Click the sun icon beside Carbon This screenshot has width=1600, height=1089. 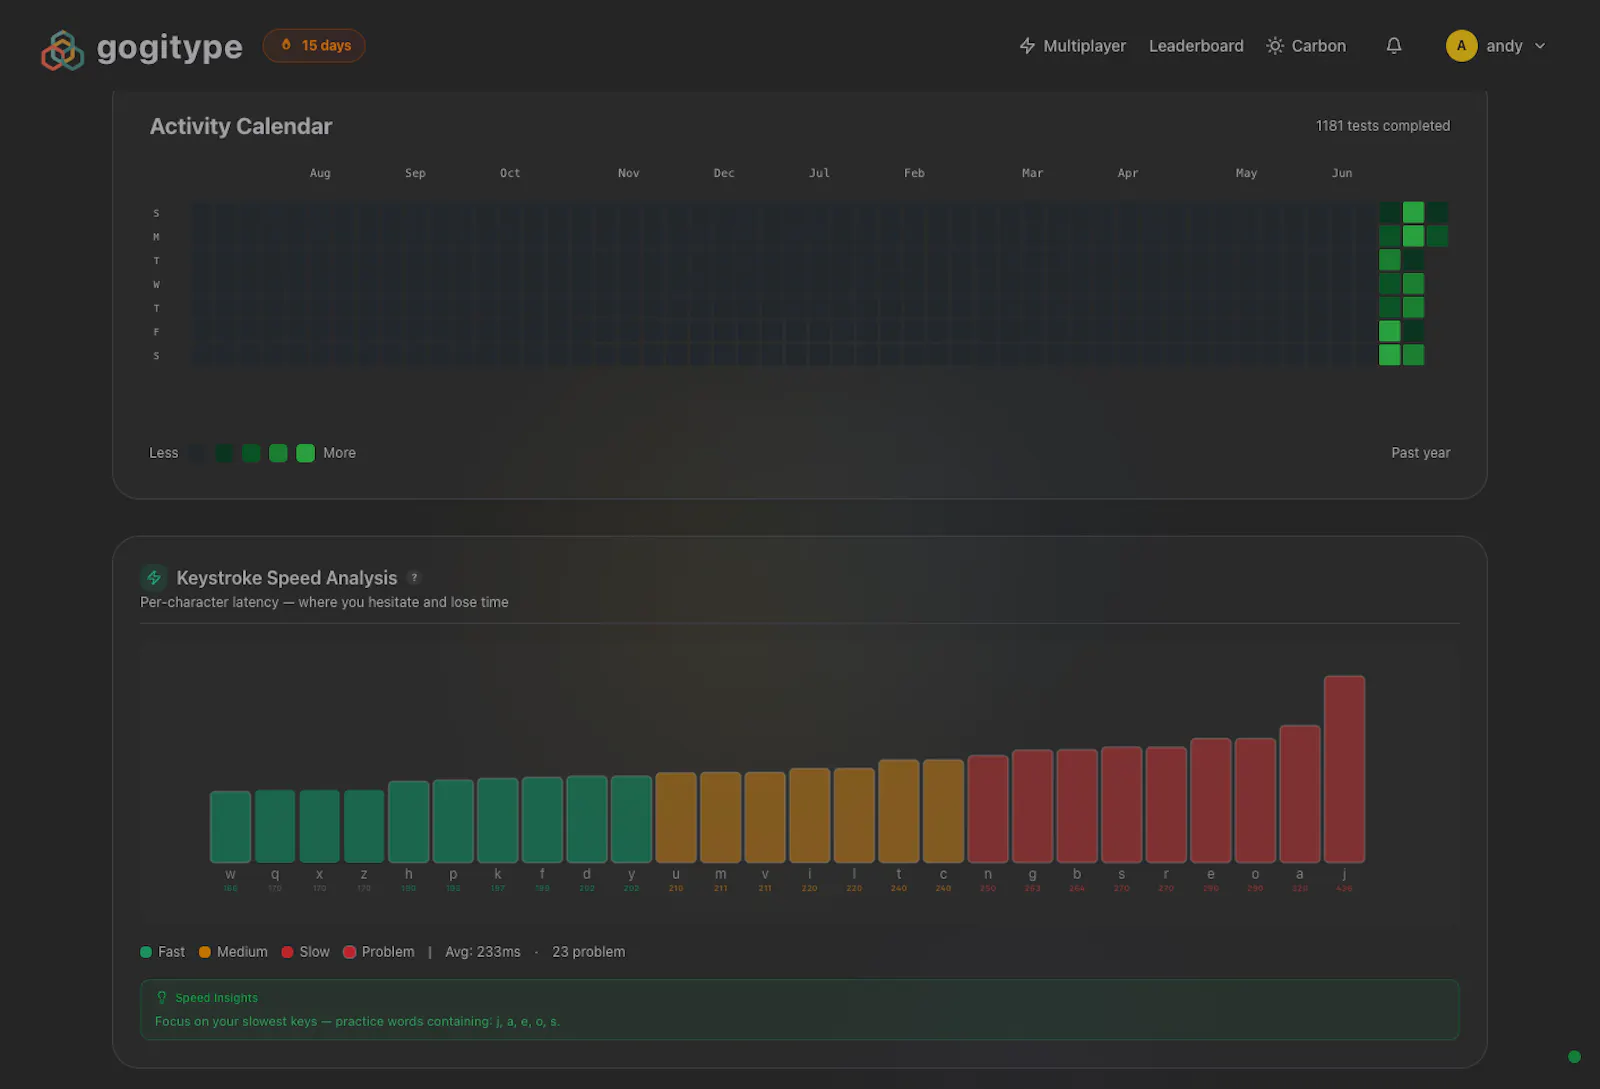1275,46
